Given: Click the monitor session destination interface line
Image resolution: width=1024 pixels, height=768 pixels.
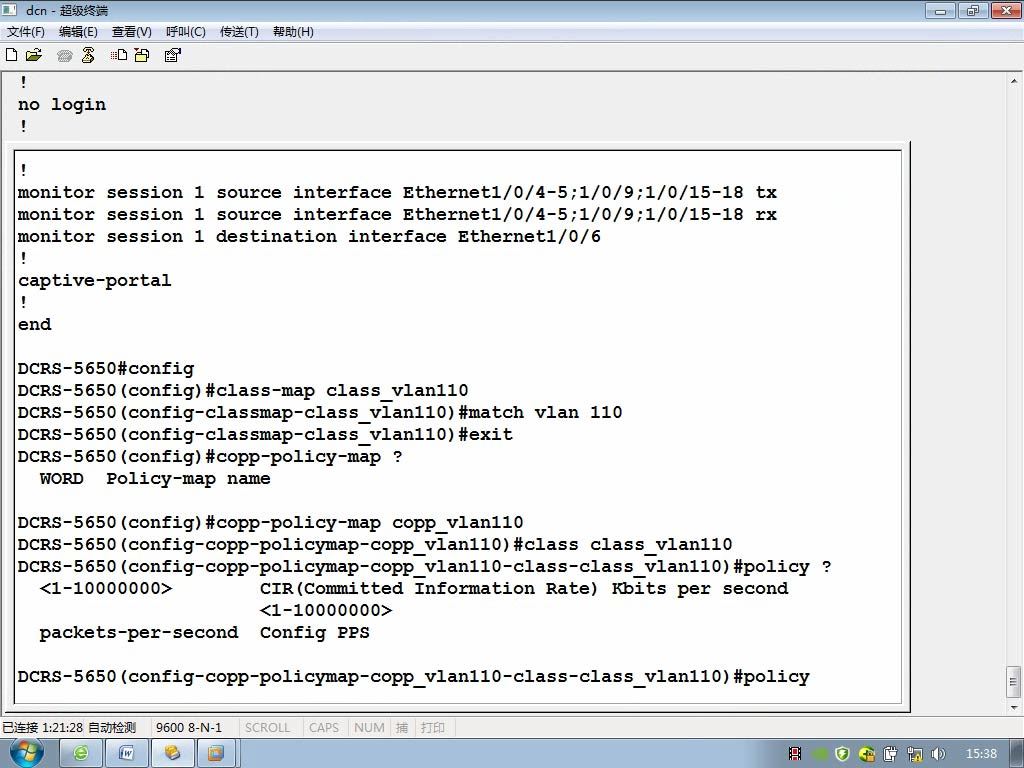Looking at the screenshot, I should (309, 236).
